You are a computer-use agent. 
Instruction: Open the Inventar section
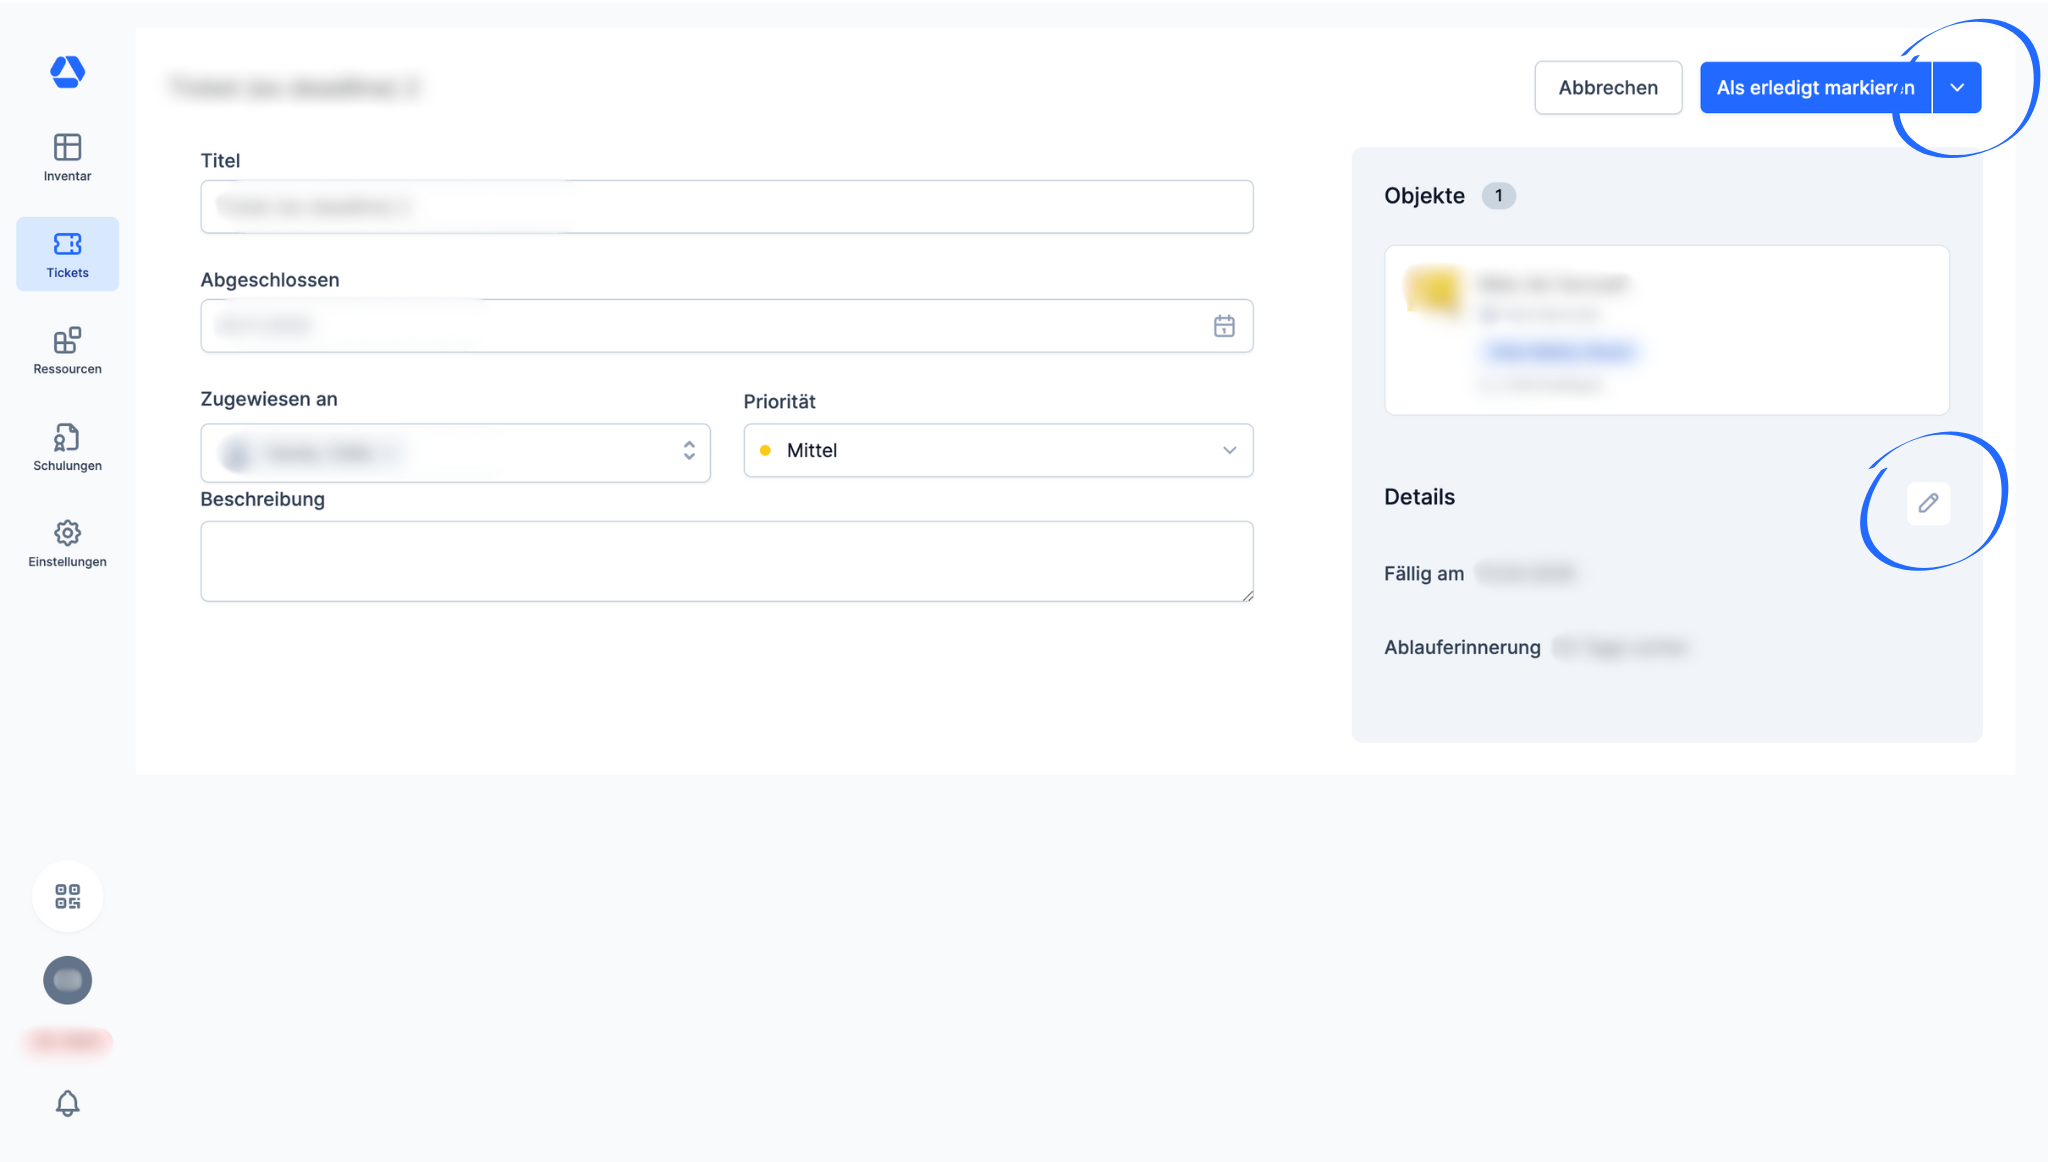[x=67, y=158]
